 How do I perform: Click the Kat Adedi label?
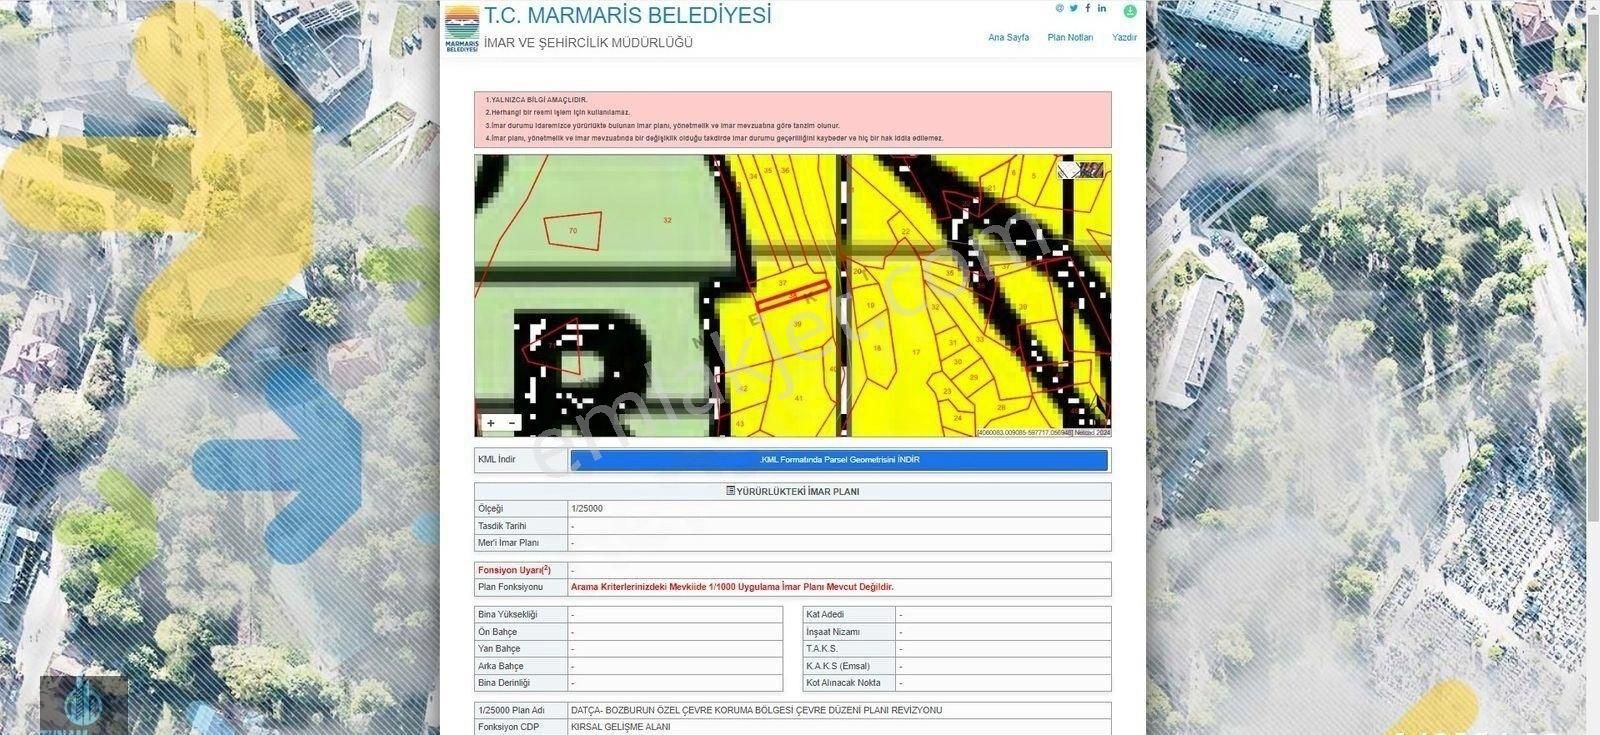click(x=825, y=615)
